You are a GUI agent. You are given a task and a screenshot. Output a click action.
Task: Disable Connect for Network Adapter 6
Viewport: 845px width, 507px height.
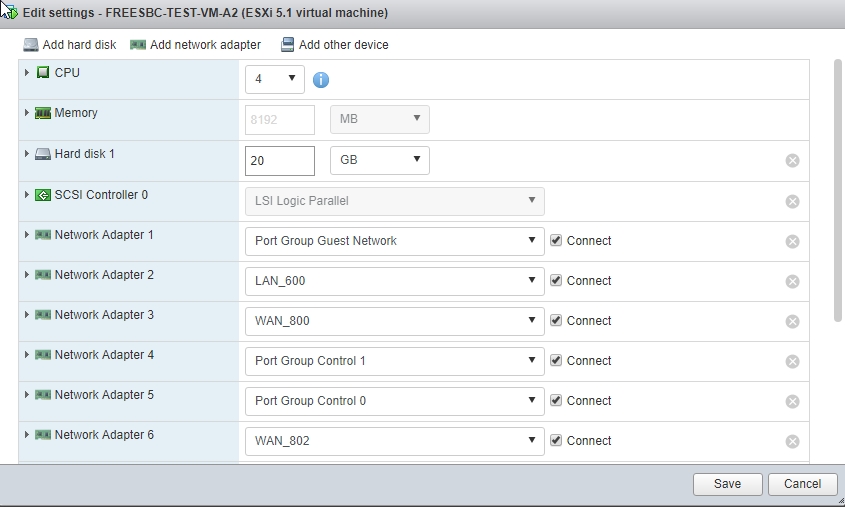[556, 441]
